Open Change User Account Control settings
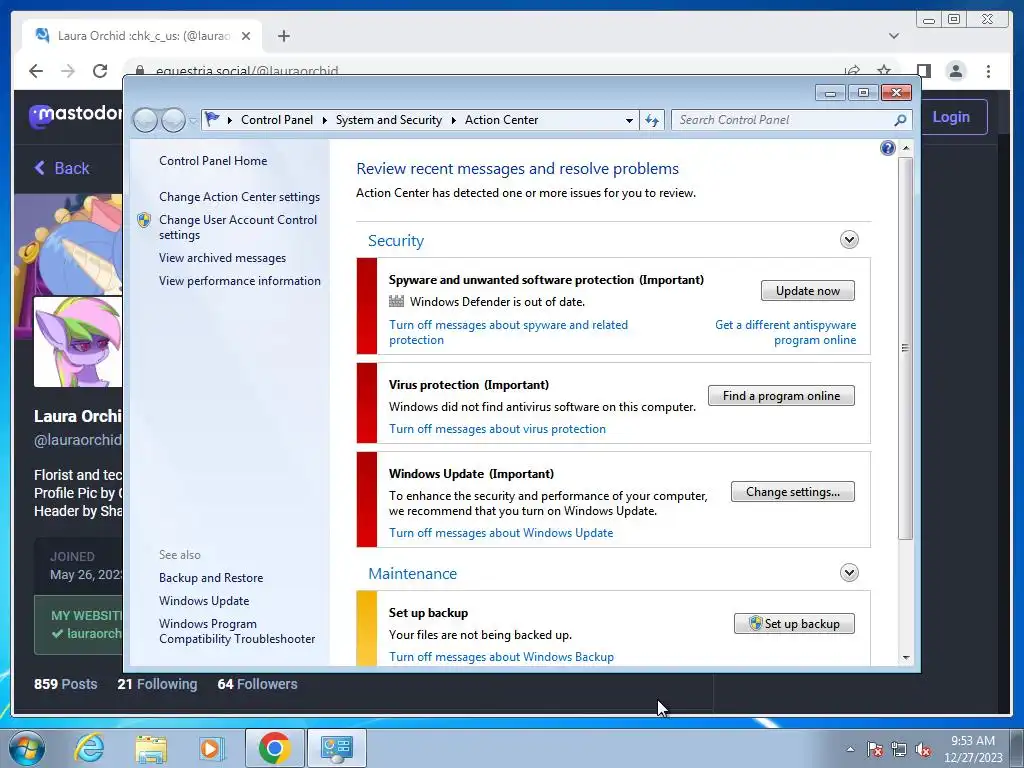 coord(238,227)
